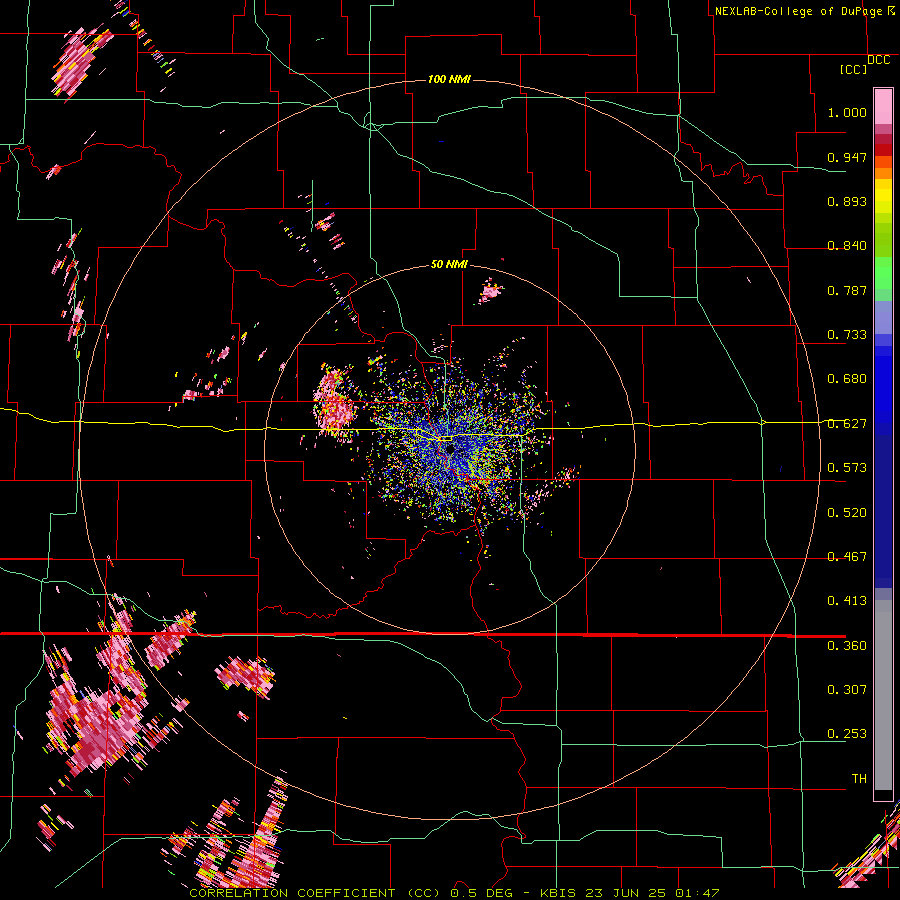Click the KBIS 23 JUN 25 timestamp
This screenshot has height=900, width=900.
[603, 893]
